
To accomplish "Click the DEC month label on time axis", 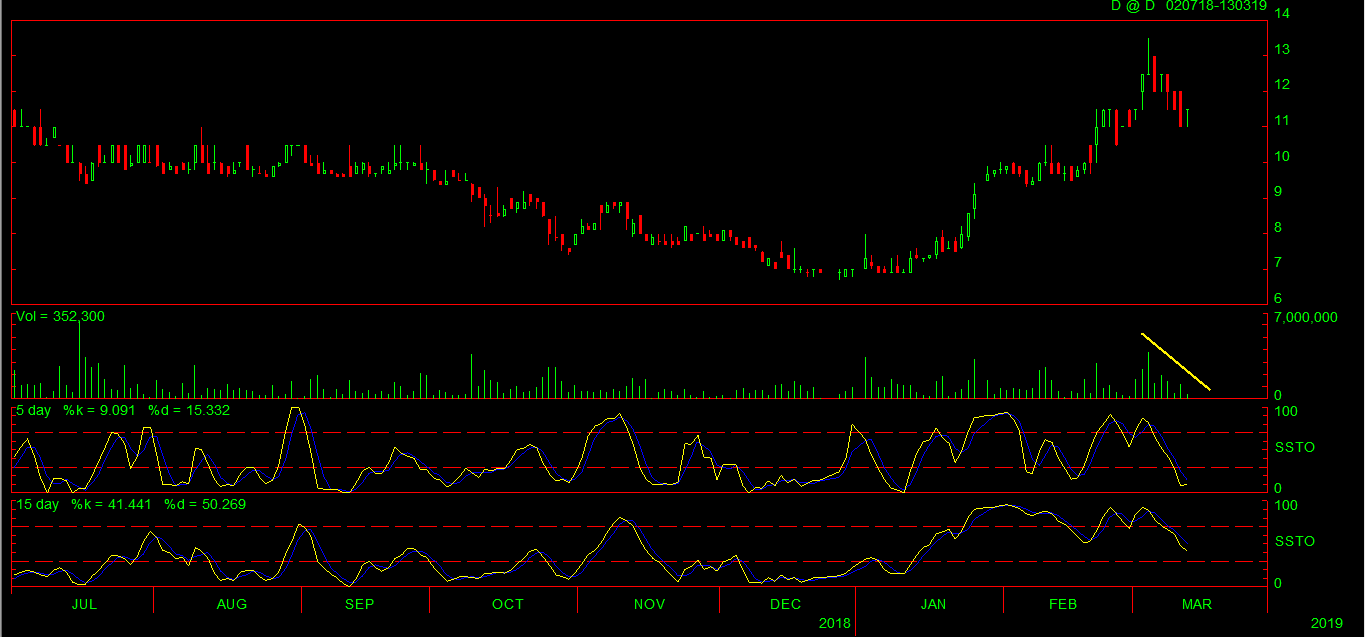I will coord(785,604).
